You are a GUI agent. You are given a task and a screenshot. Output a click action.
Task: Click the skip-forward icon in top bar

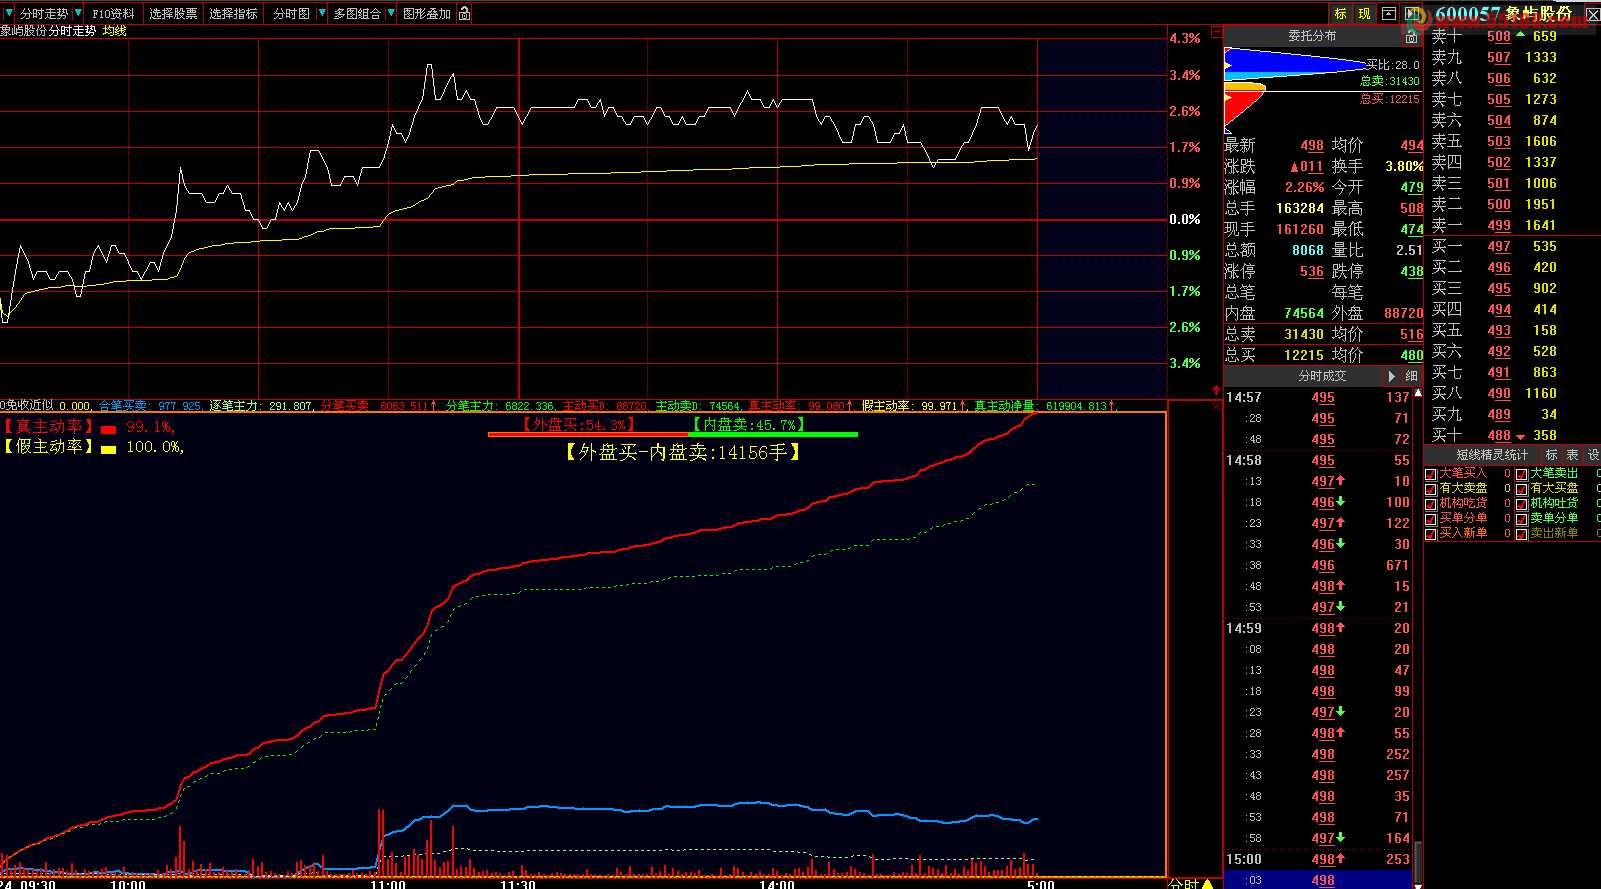[x=1412, y=14]
